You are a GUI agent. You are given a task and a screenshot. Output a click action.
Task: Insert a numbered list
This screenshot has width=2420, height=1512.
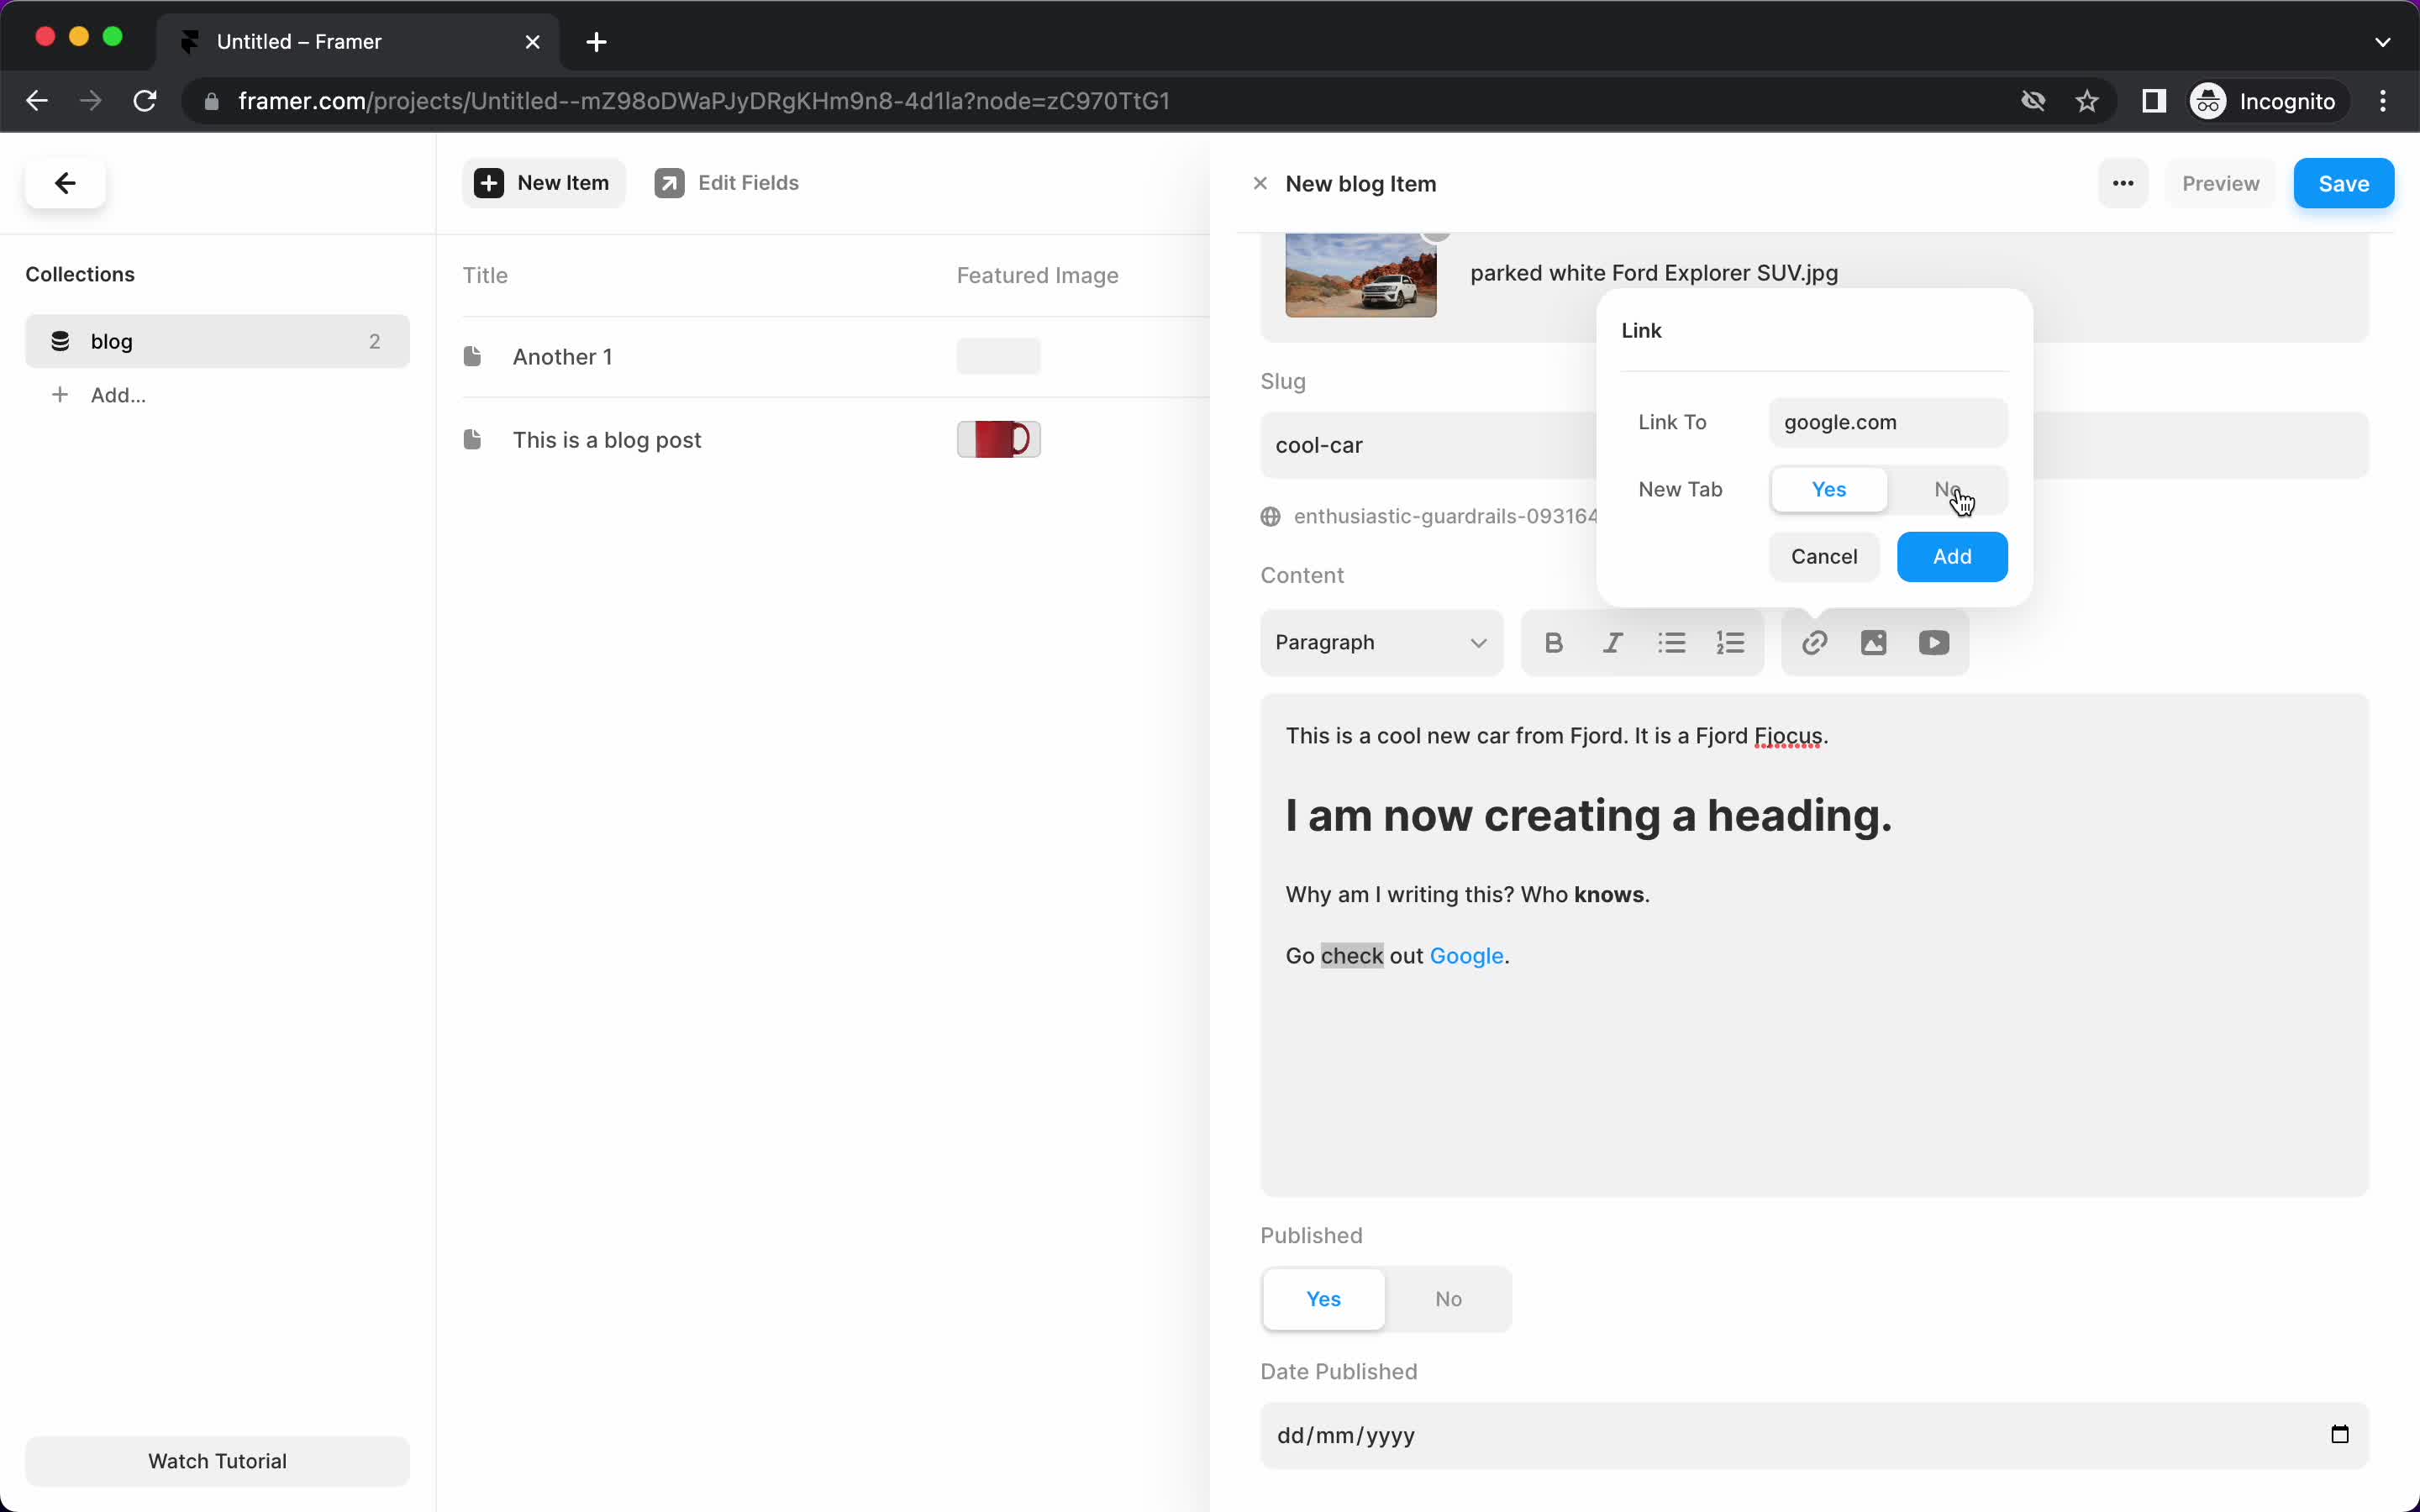click(x=1730, y=643)
